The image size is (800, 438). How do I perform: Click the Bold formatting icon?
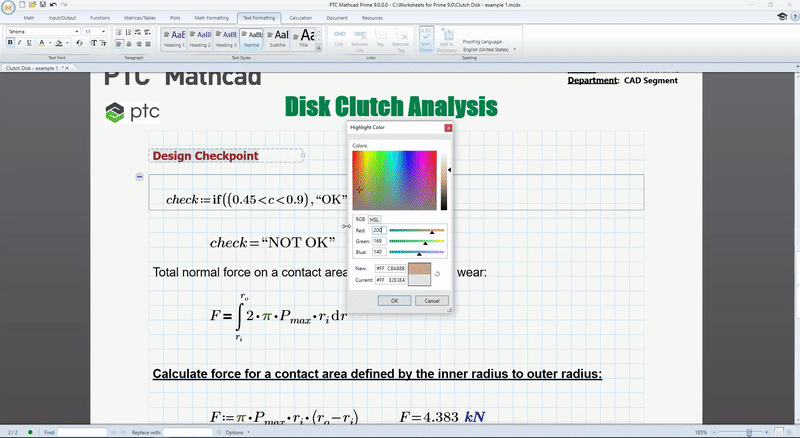click(x=9, y=43)
